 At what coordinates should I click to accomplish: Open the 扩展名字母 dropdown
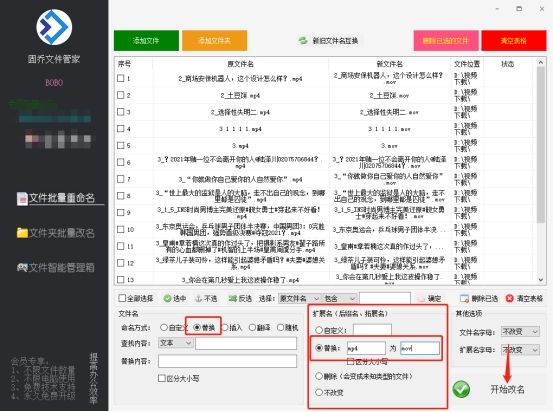(x=520, y=350)
